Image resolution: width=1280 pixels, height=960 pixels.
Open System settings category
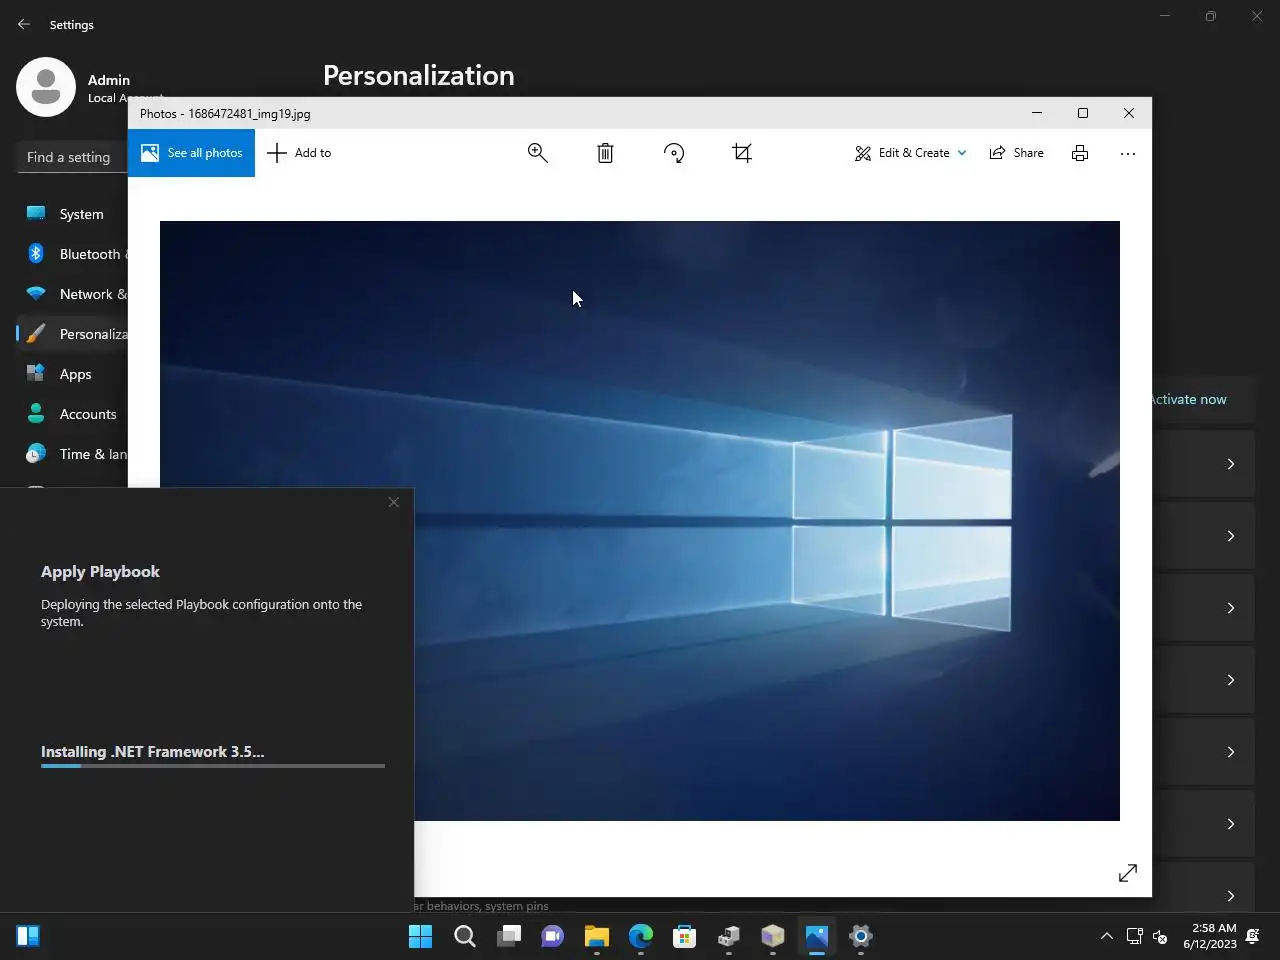click(72, 214)
